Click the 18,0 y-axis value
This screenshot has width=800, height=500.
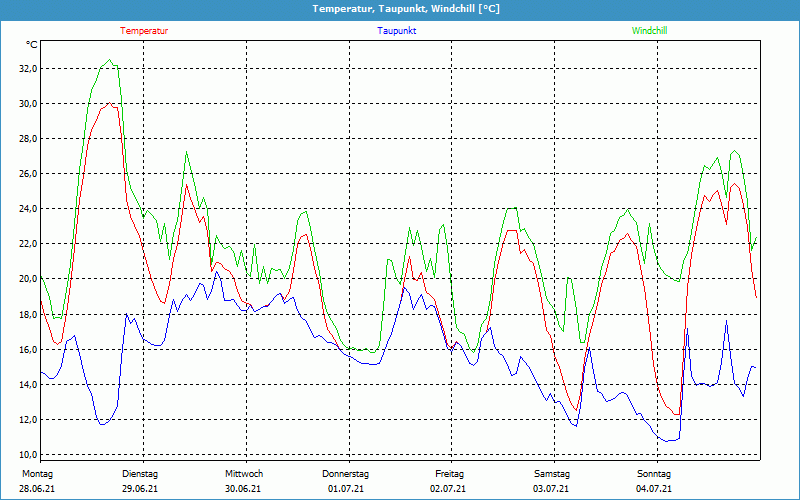(x=28, y=314)
